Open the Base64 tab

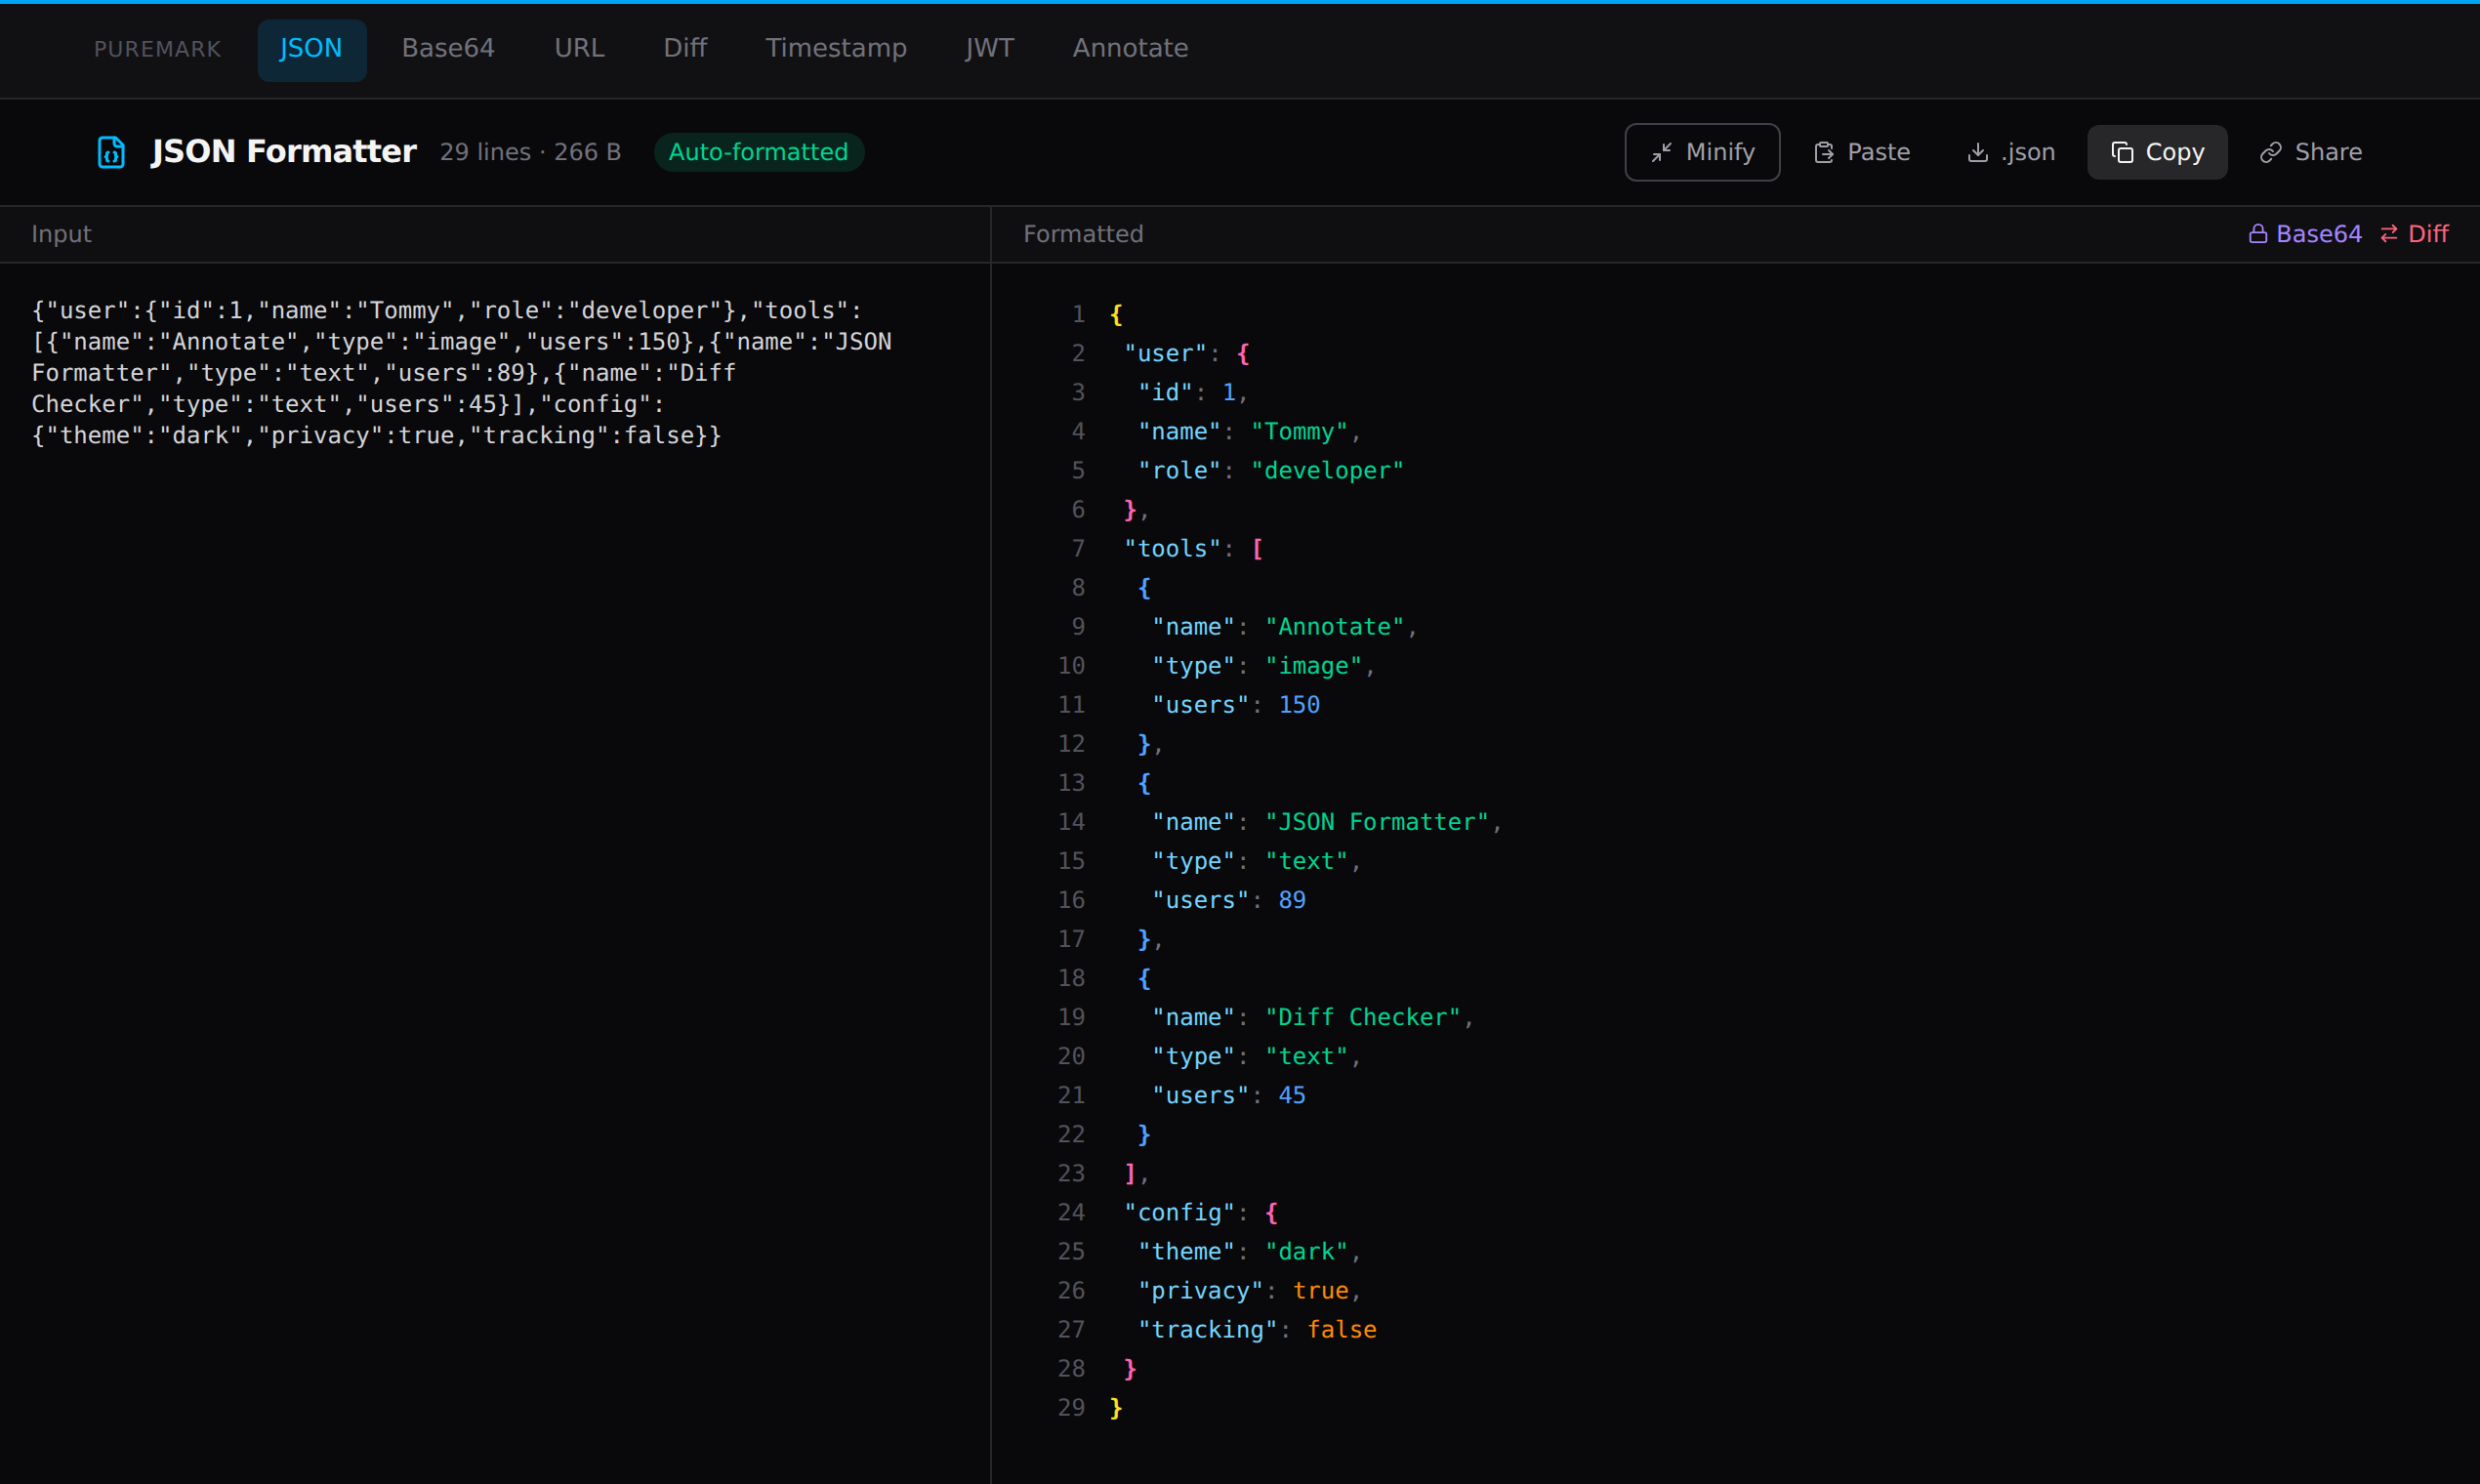448,48
